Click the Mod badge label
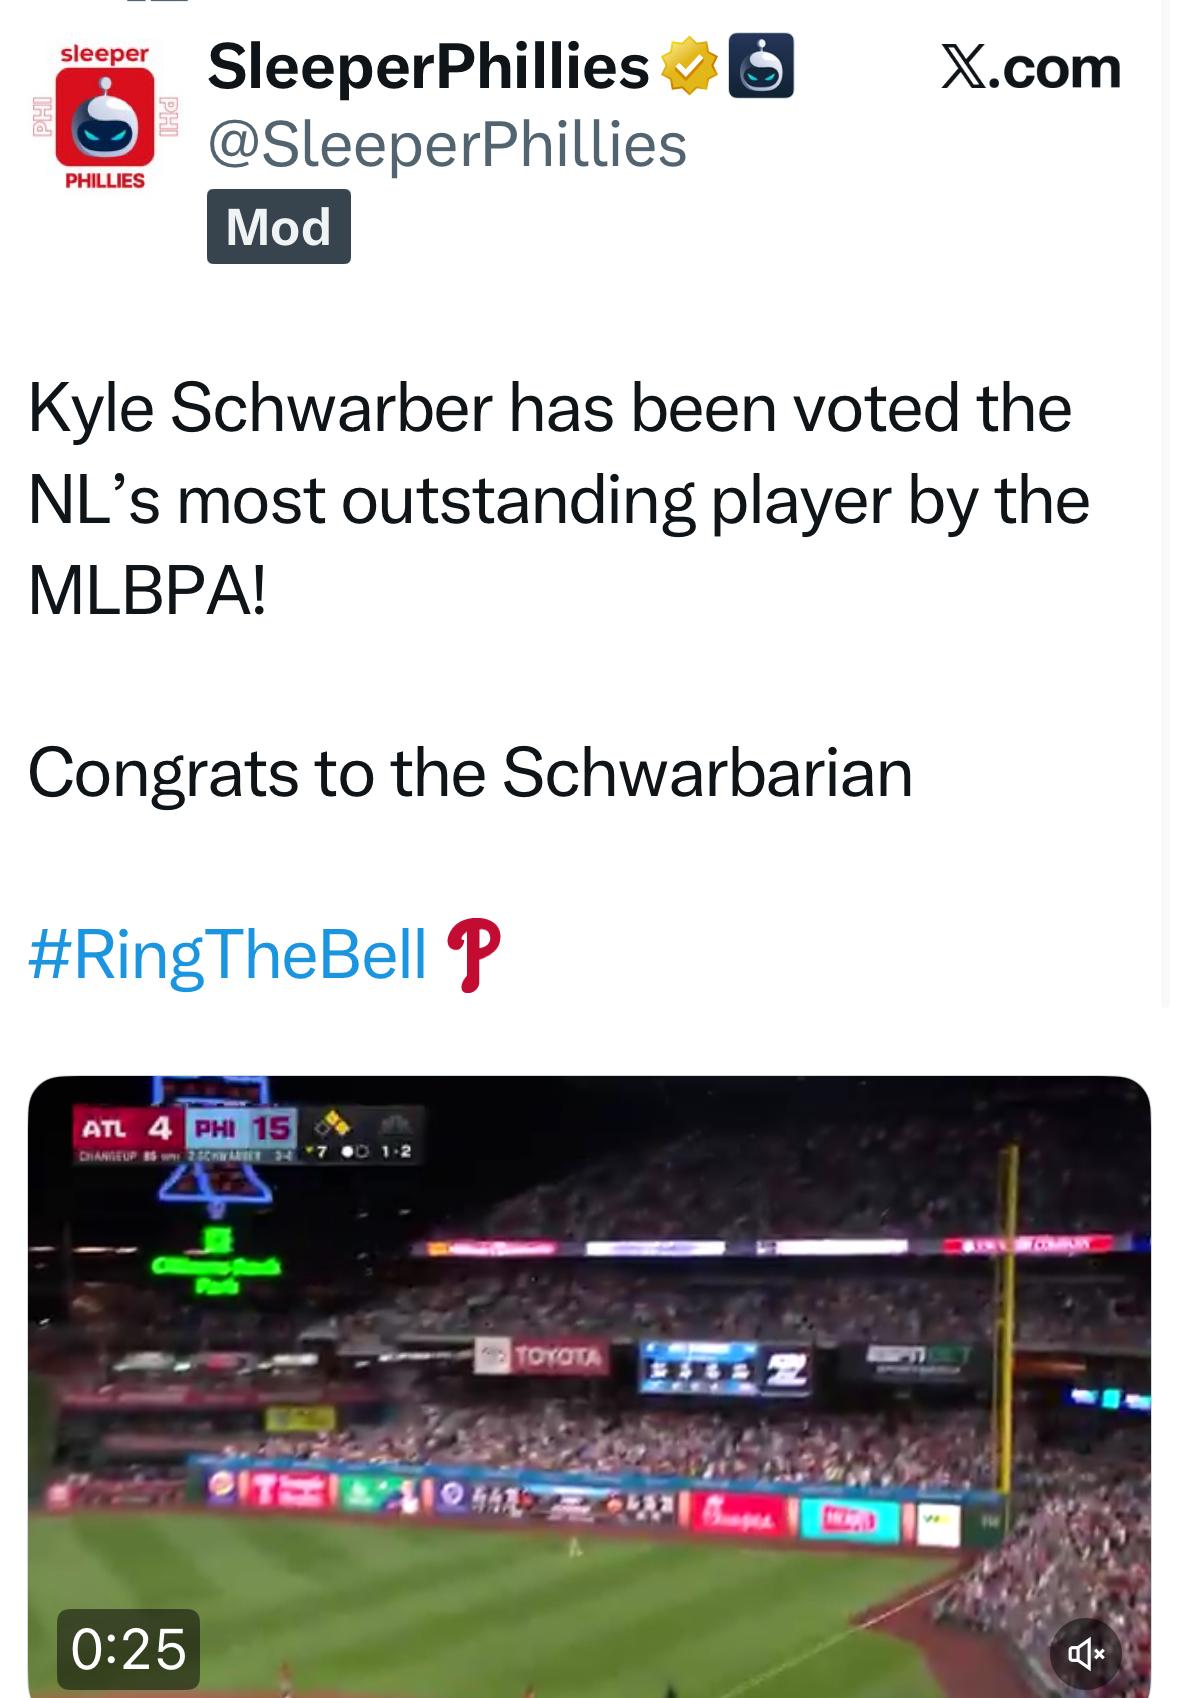The width and height of the screenshot is (1179, 1698). pyautogui.click(x=278, y=227)
